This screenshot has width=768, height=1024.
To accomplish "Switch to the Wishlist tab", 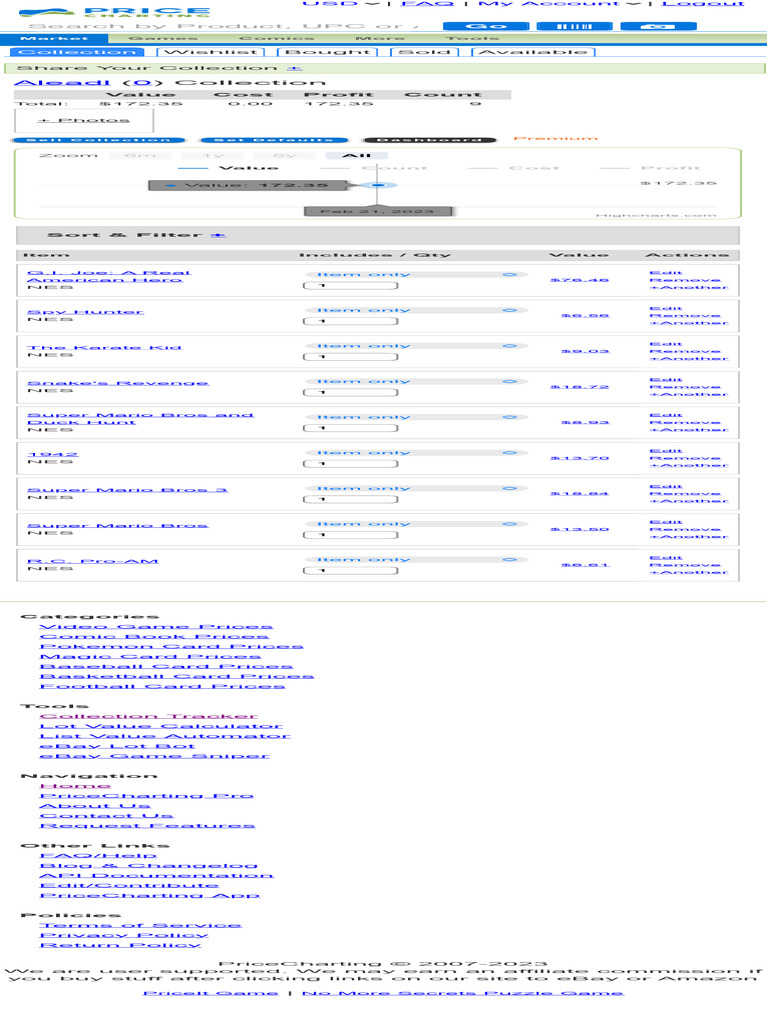I will pyautogui.click(x=212, y=52).
